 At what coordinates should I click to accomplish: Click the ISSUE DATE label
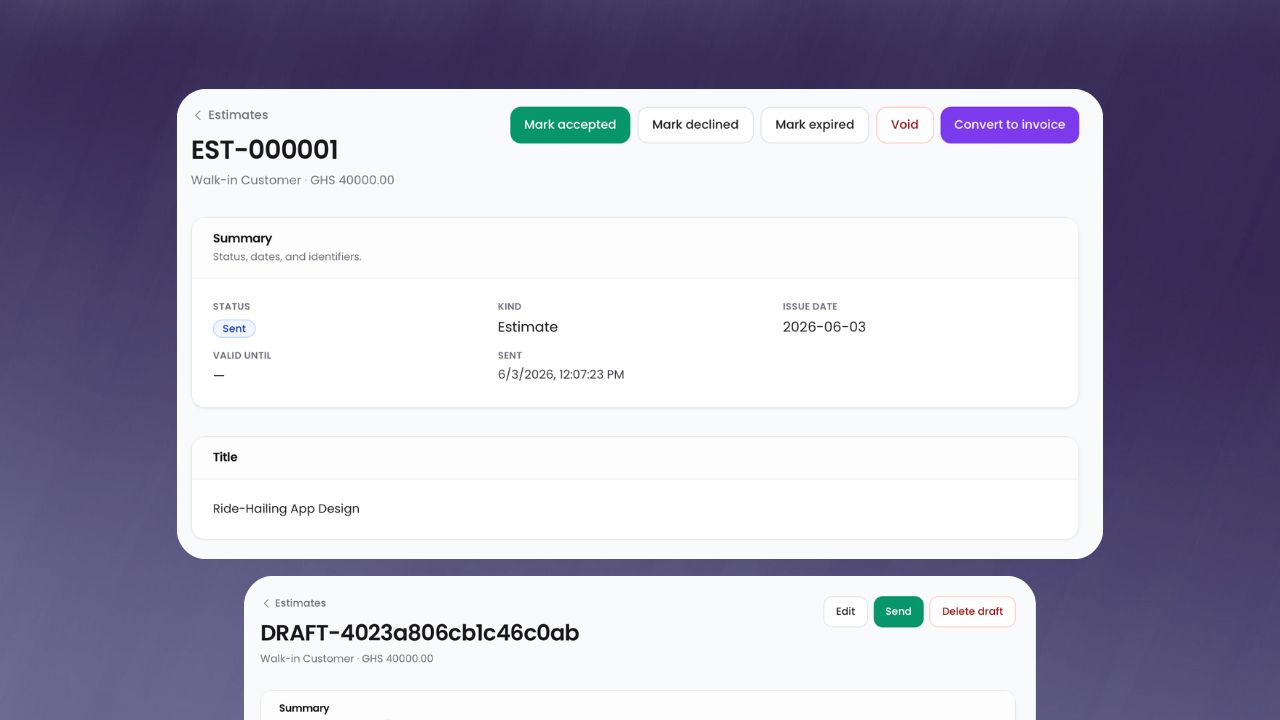[810, 307]
